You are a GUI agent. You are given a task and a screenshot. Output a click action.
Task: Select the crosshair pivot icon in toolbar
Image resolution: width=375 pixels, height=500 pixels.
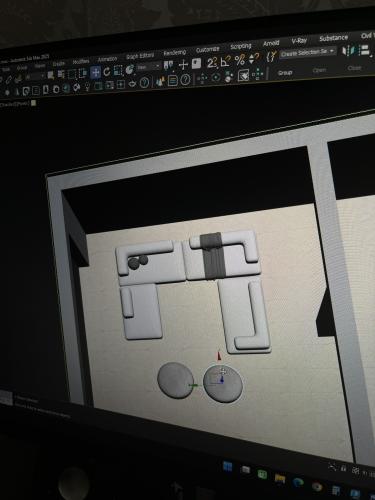tap(183, 64)
